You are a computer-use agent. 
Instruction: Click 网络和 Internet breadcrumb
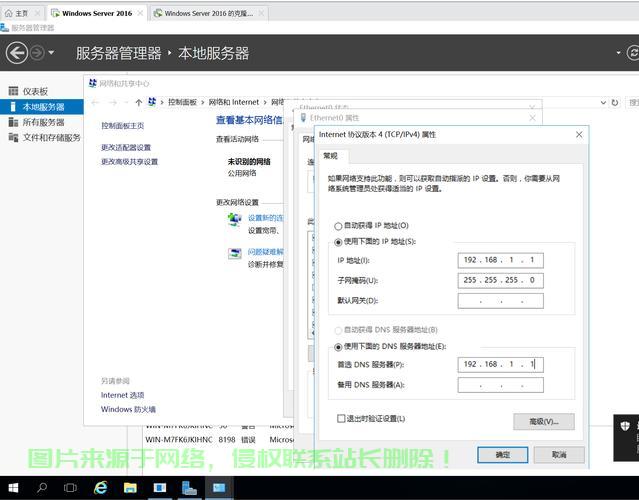234,102
